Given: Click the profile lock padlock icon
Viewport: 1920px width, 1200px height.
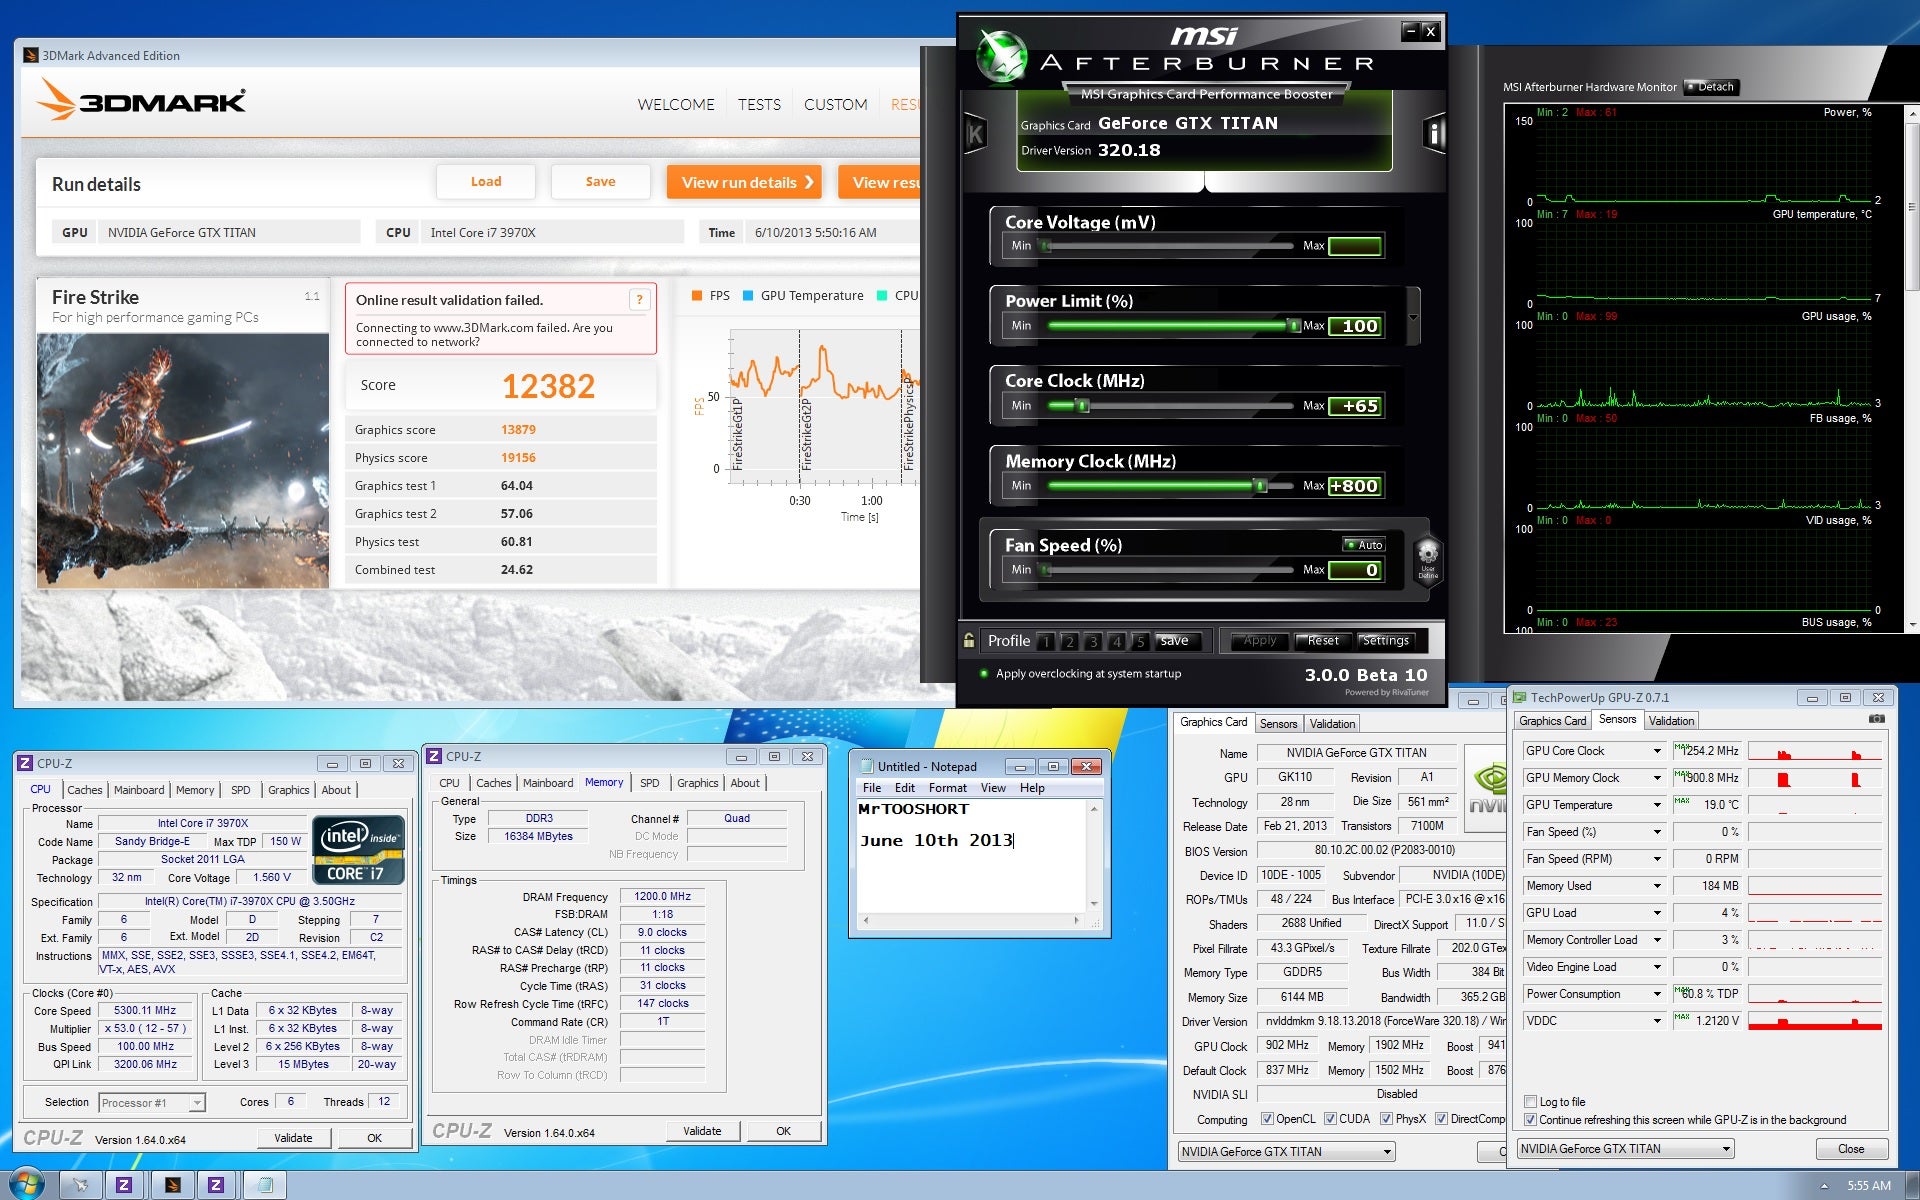Looking at the screenshot, I should click(969, 640).
